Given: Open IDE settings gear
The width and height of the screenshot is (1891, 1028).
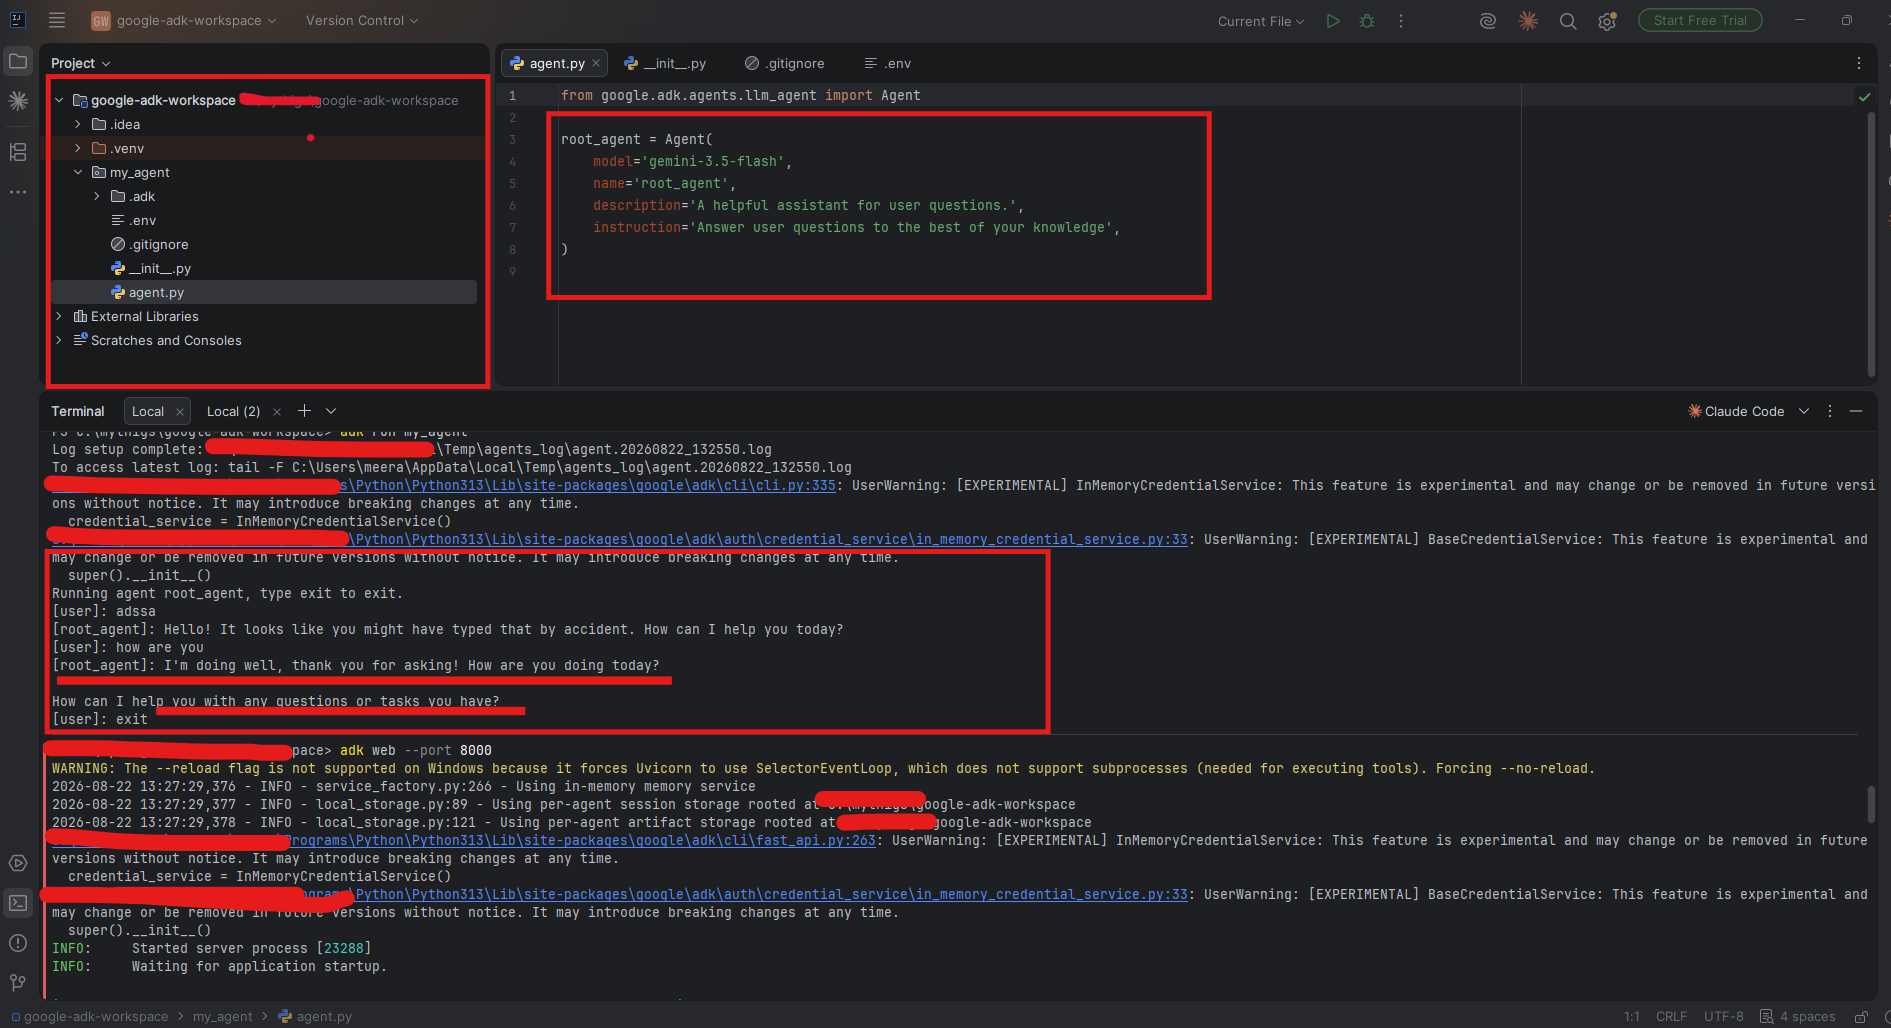Looking at the screenshot, I should tap(1607, 21).
